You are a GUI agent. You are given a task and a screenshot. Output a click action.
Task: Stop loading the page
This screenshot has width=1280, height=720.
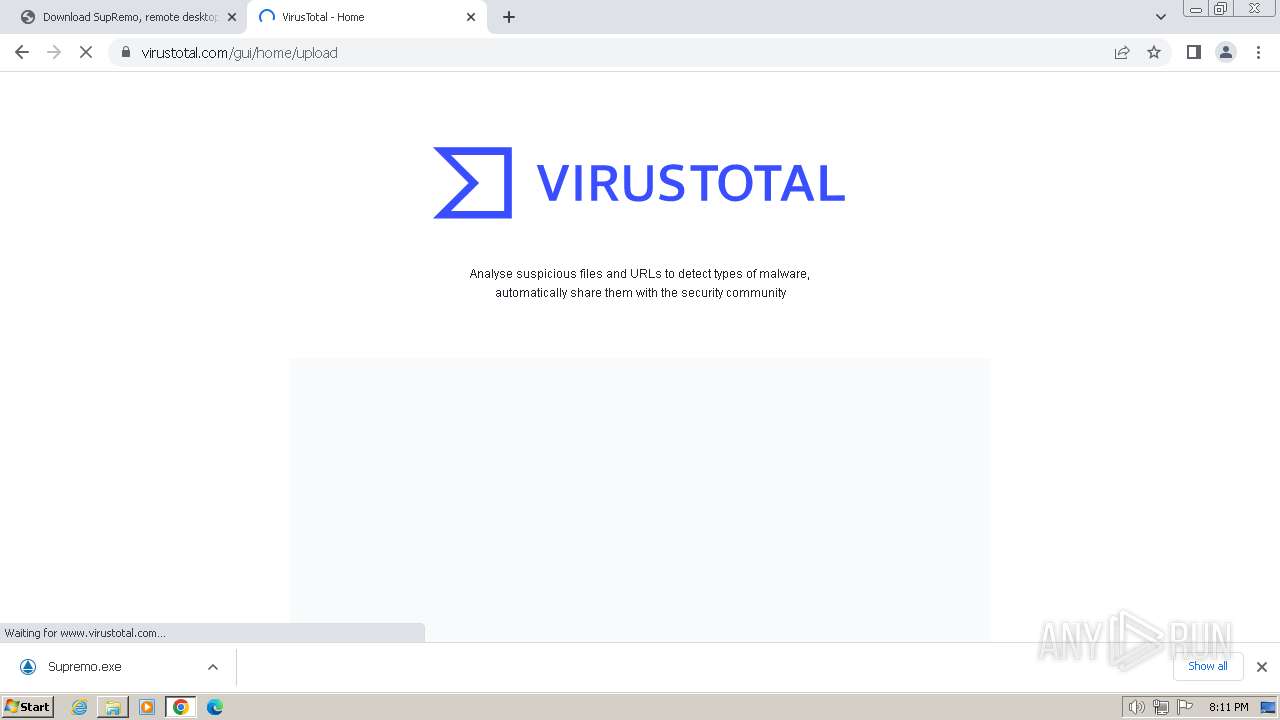[86, 52]
